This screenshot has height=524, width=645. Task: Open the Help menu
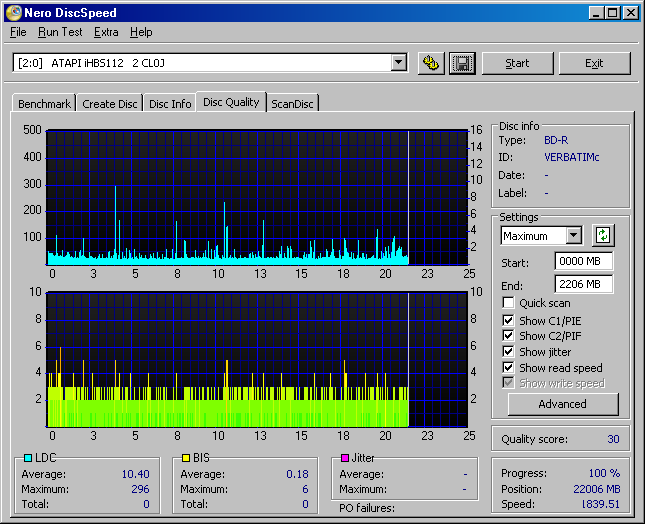tap(141, 32)
